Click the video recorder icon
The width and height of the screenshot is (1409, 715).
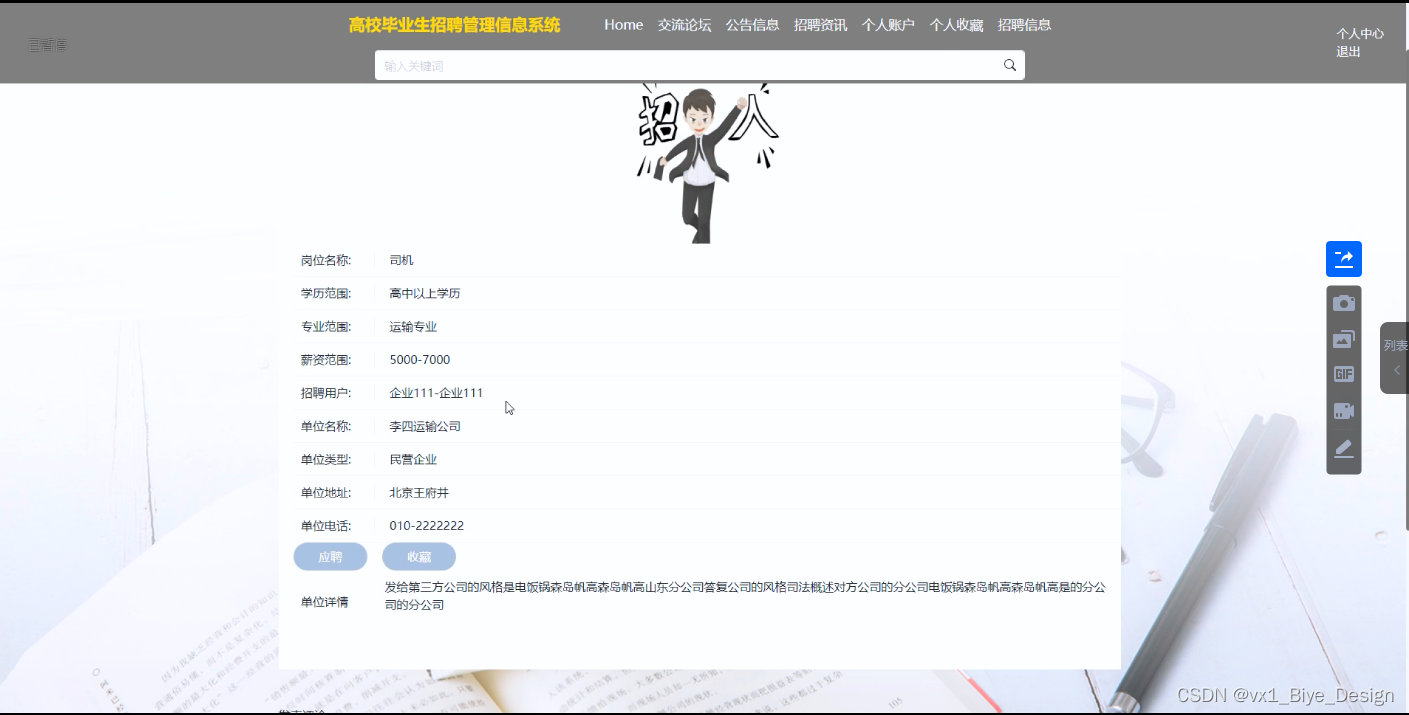[x=1344, y=411]
